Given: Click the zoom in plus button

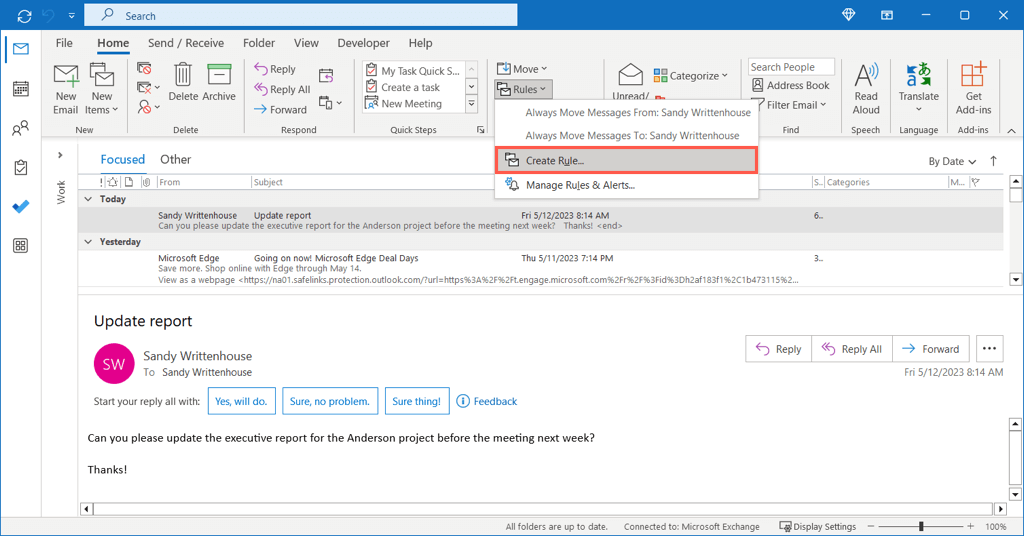Looking at the screenshot, I should coord(970,526).
